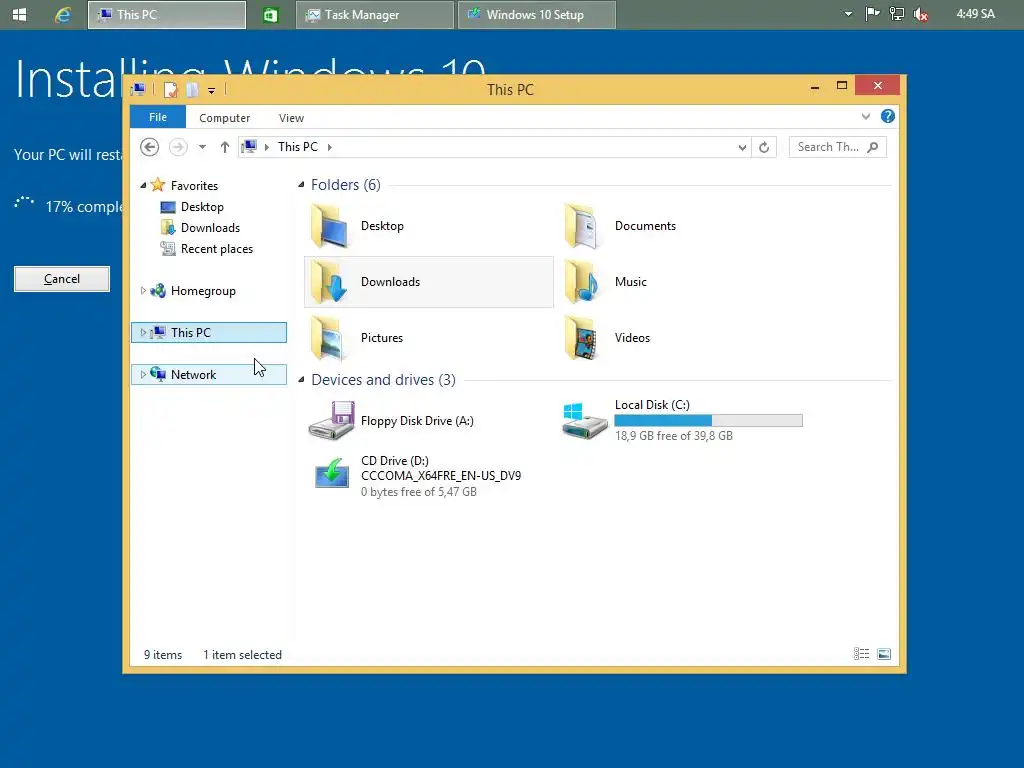Screen dimensions: 1024x768
Task: Click the search magnifier icon
Action: (872, 147)
